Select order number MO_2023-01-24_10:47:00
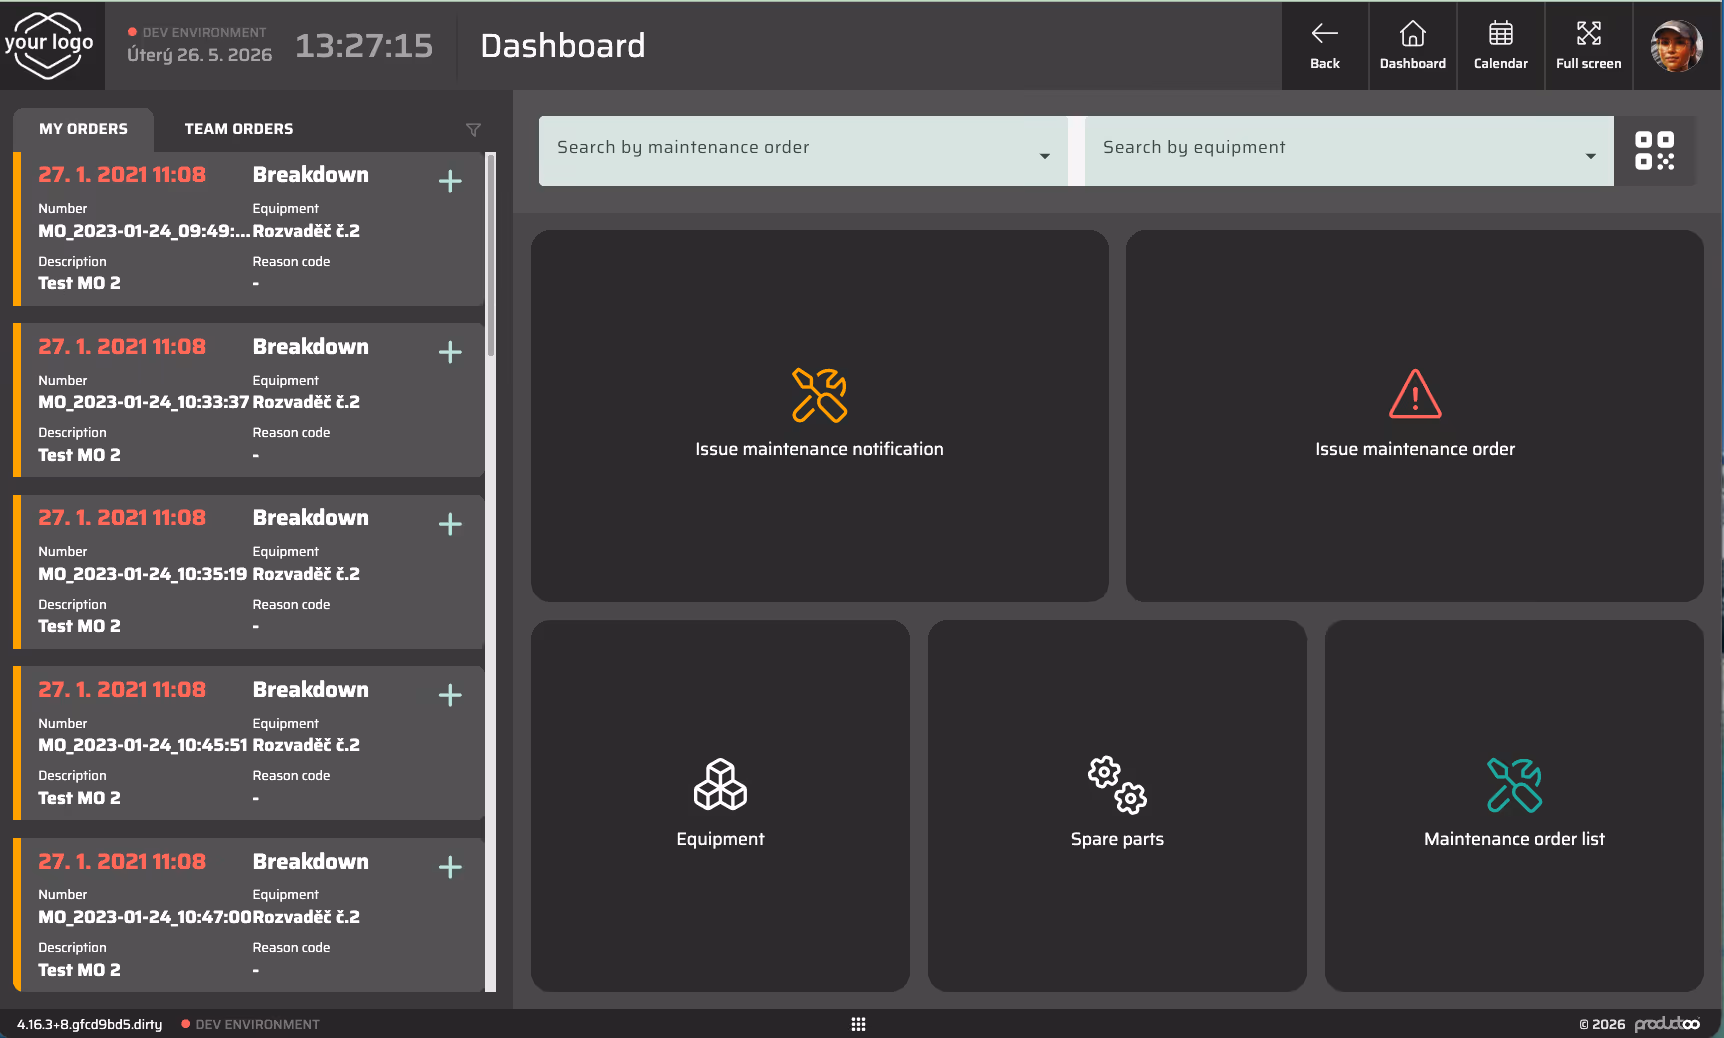 click(145, 917)
